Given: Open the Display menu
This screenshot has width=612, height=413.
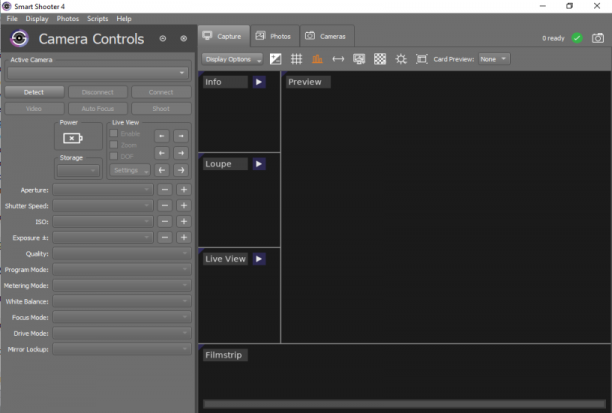Looking at the screenshot, I should pos(37,19).
